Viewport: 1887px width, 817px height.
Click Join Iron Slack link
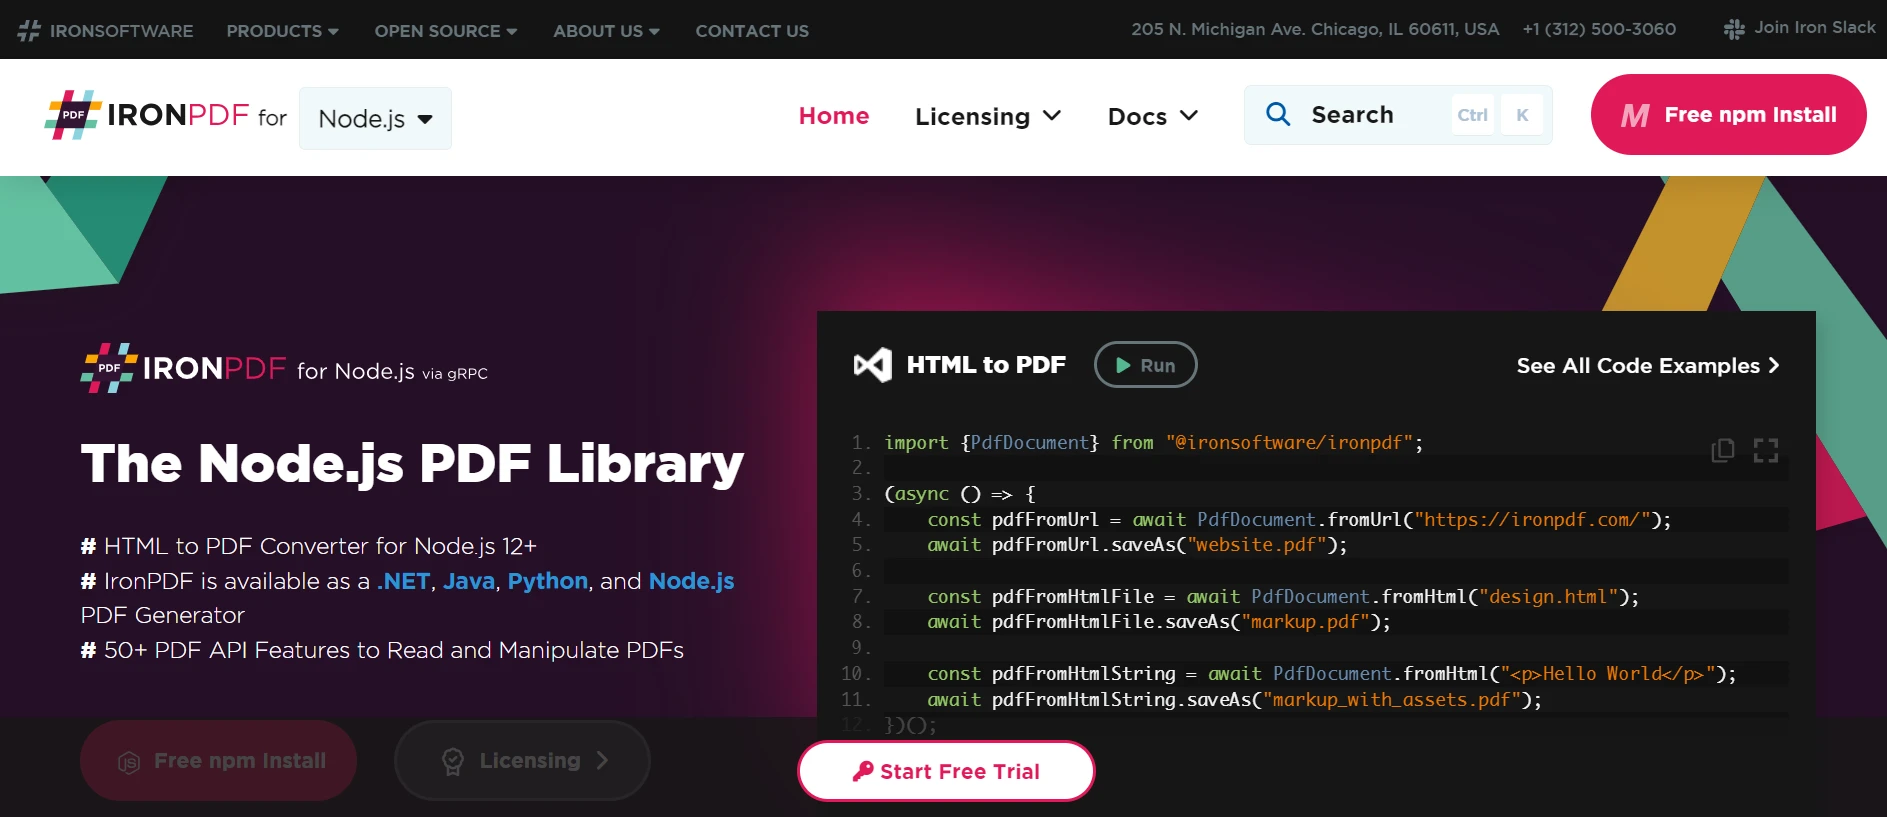point(1800,28)
